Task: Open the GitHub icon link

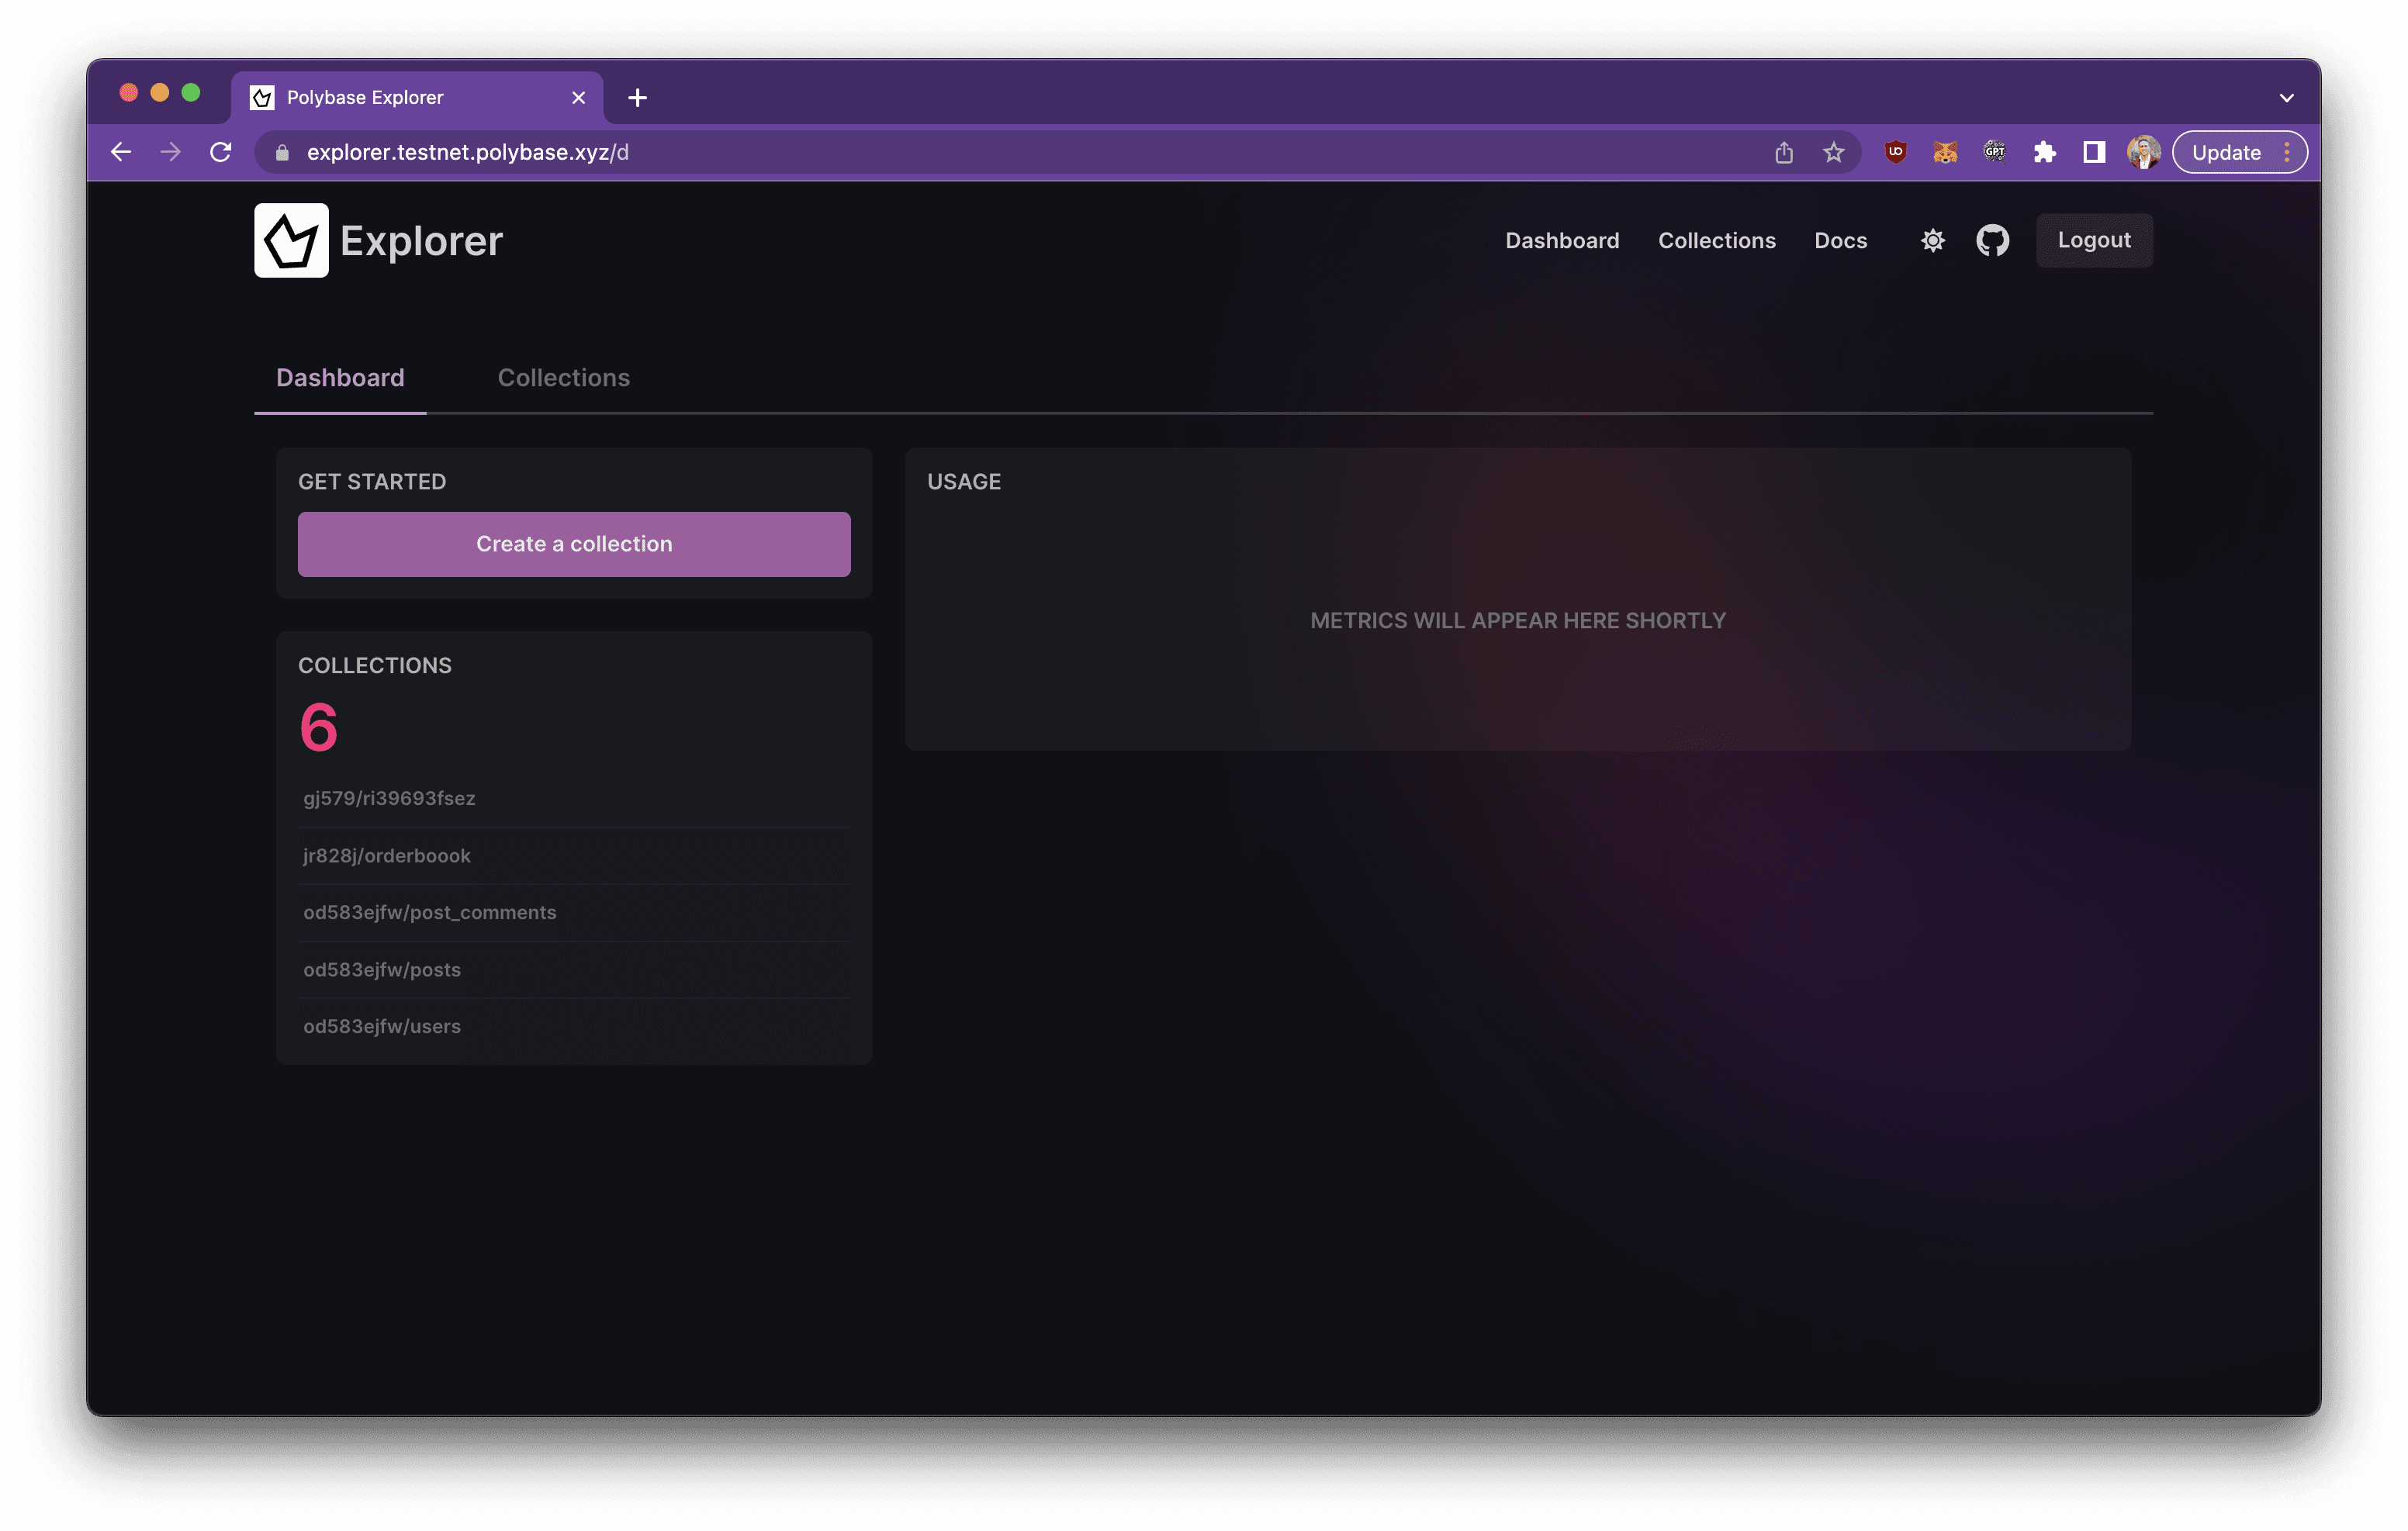Action: pos(1992,240)
